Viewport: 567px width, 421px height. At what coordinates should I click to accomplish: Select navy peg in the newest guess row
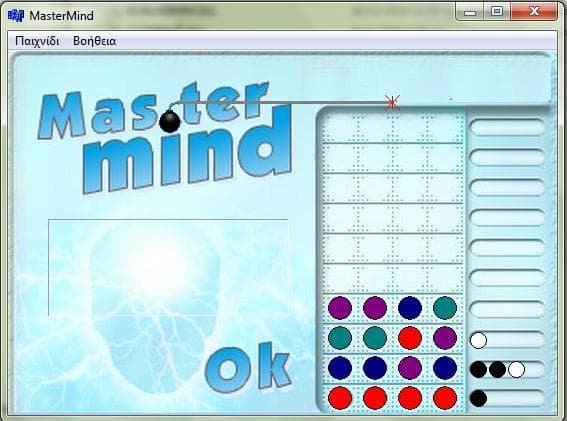[x=410, y=308]
